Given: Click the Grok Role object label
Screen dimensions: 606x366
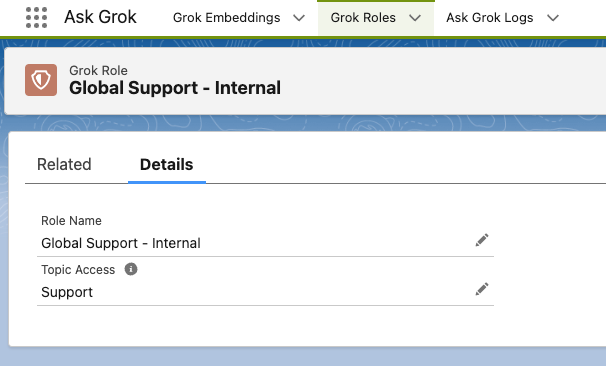Looking at the screenshot, I should pyautogui.click(x=98, y=70).
